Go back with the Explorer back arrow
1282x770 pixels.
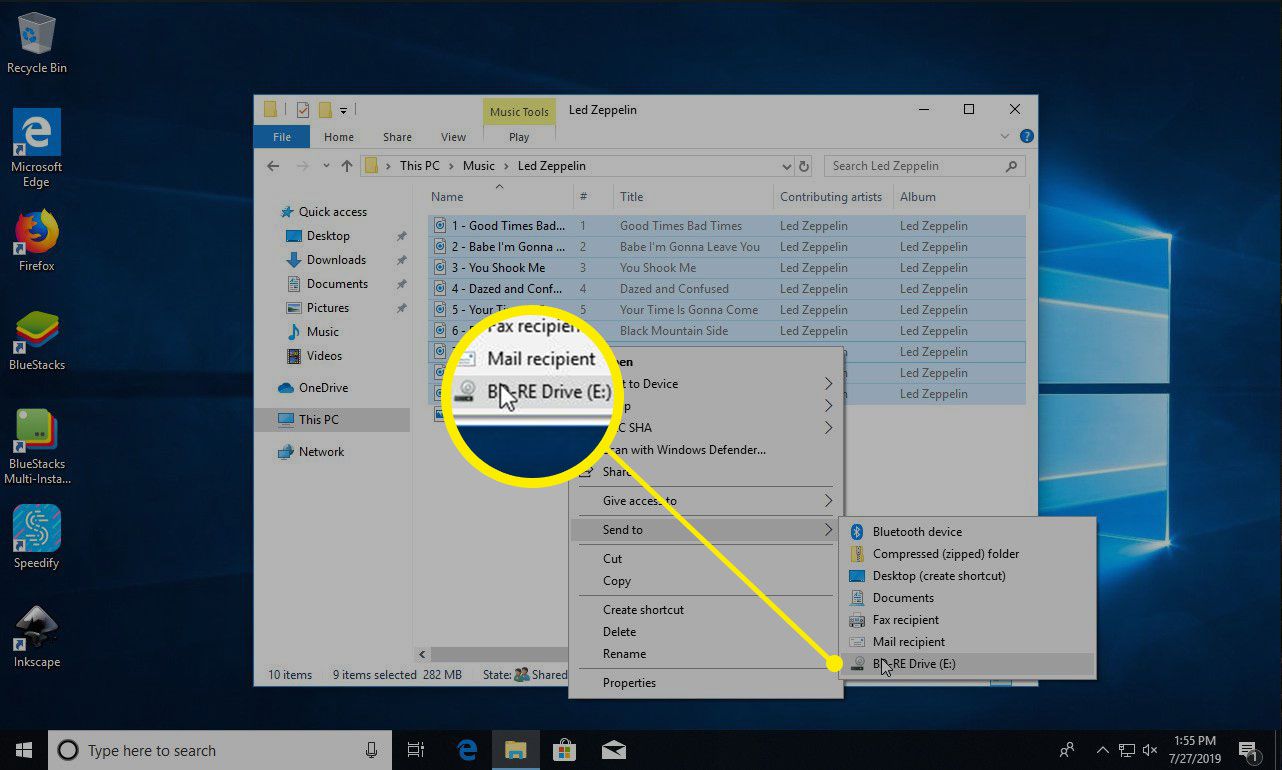(274, 166)
